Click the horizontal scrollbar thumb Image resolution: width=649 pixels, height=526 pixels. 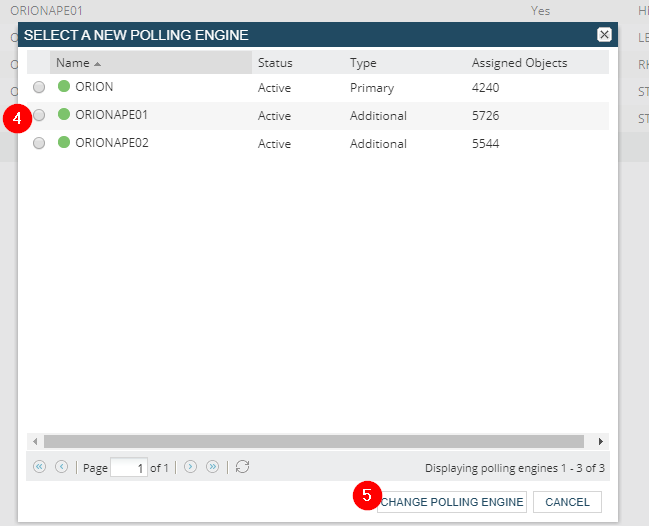(314, 442)
